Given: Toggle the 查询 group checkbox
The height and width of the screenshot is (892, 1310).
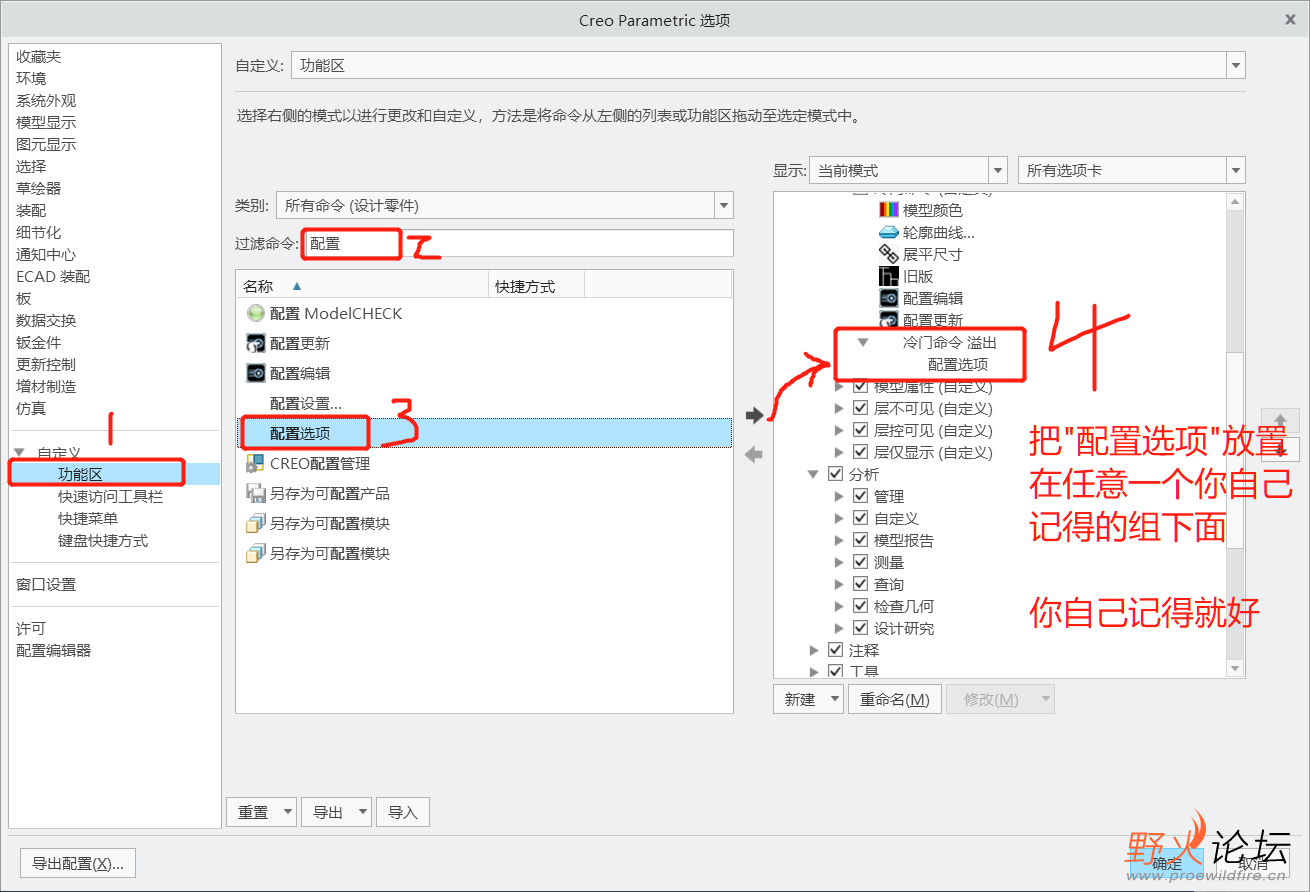Looking at the screenshot, I should coord(860,584).
